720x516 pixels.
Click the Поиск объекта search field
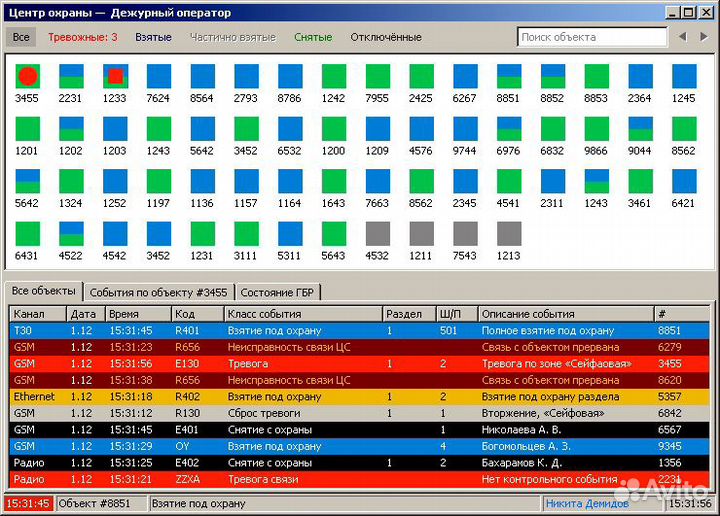tap(592, 37)
